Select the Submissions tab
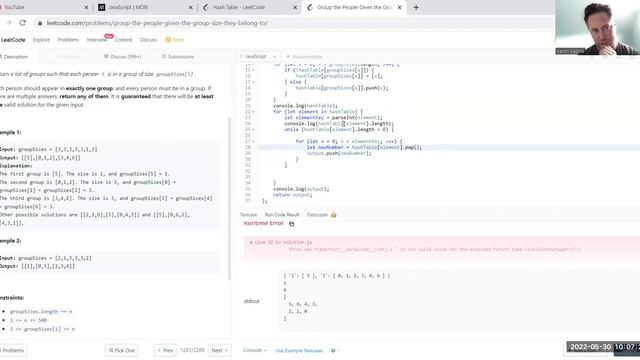Screen dimensions: 640x360 (178, 57)
